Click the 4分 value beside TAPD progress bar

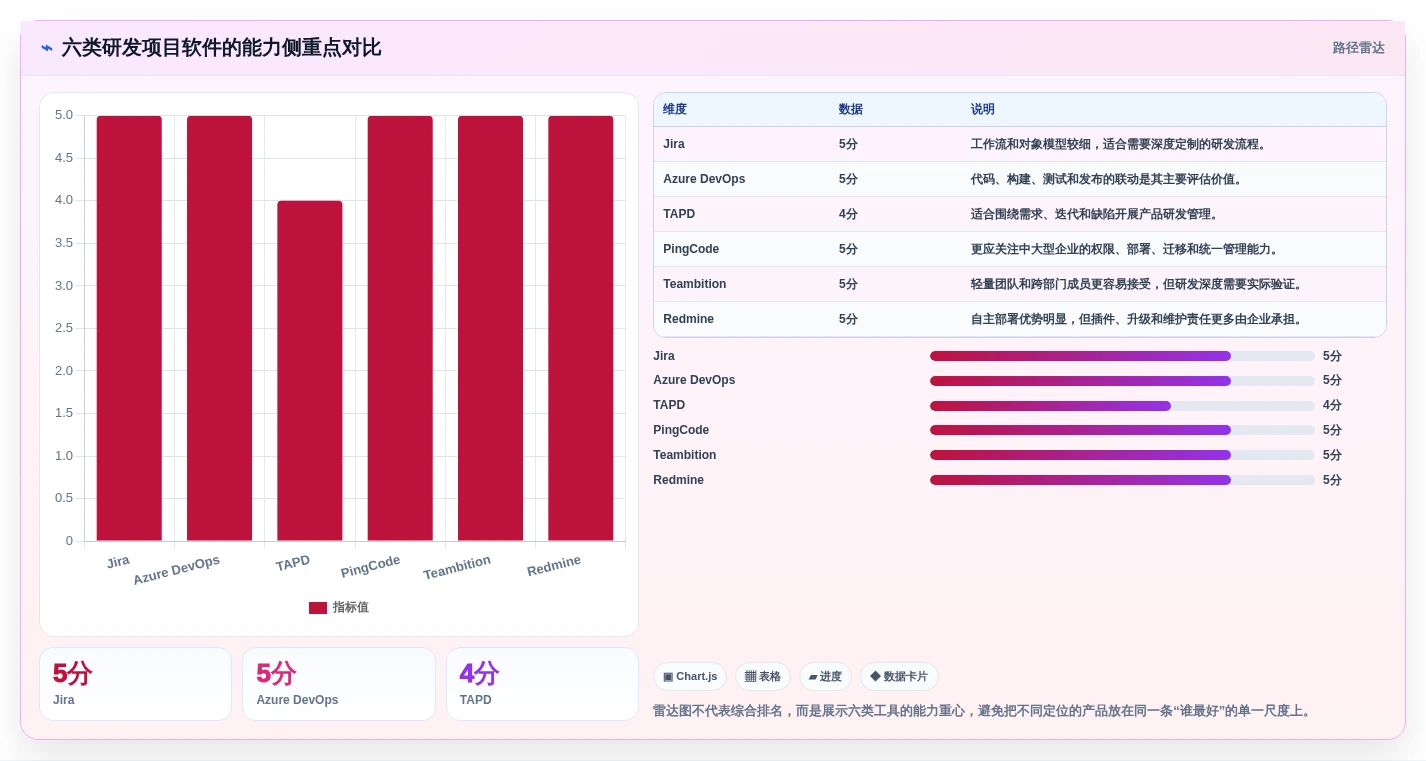click(x=1332, y=405)
